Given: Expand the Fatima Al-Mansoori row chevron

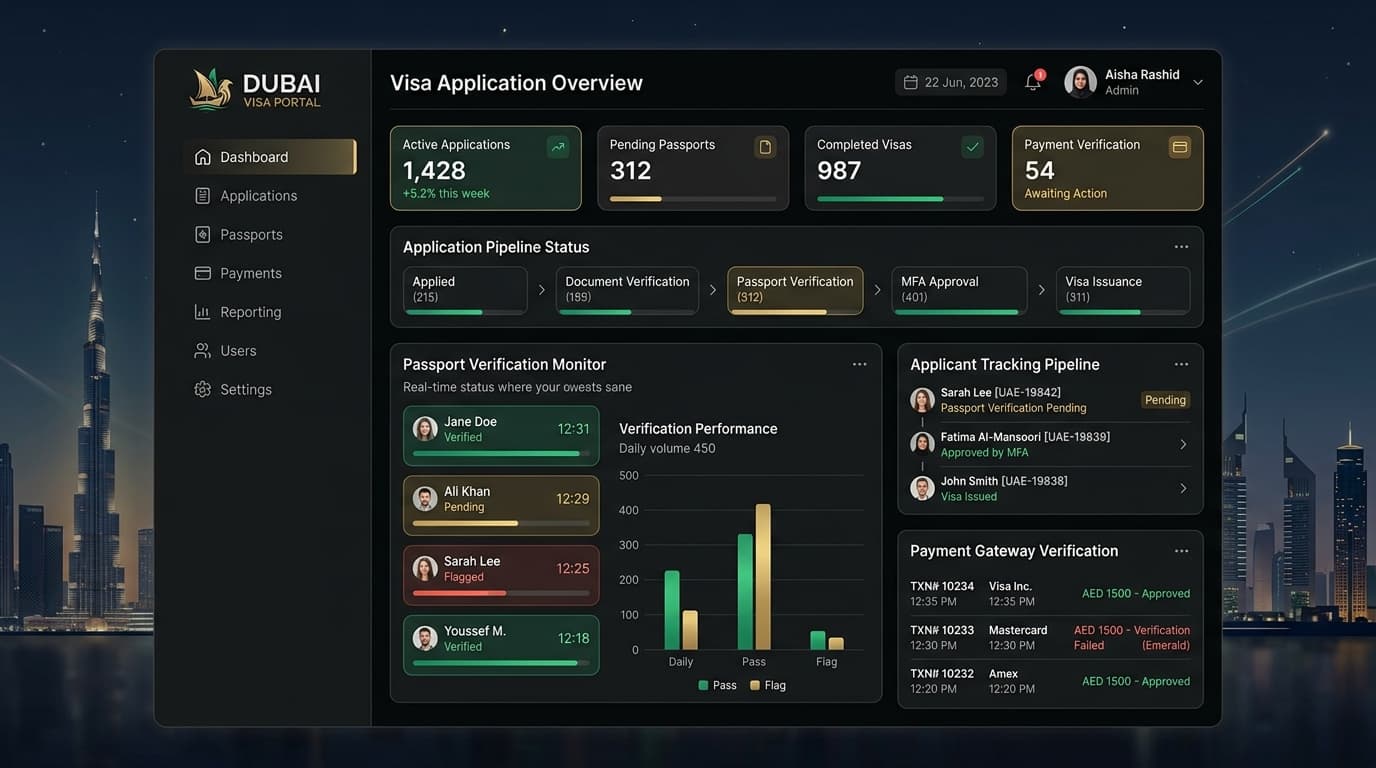Looking at the screenshot, I should click(1183, 444).
